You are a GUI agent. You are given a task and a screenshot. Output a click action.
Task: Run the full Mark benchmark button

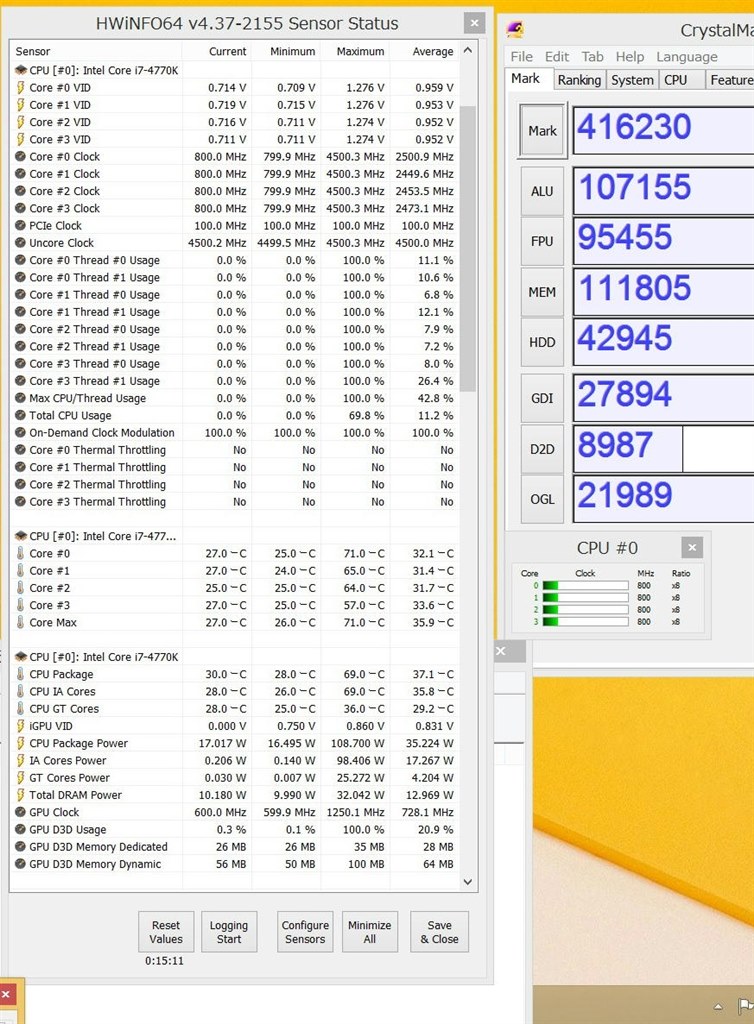coord(542,131)
